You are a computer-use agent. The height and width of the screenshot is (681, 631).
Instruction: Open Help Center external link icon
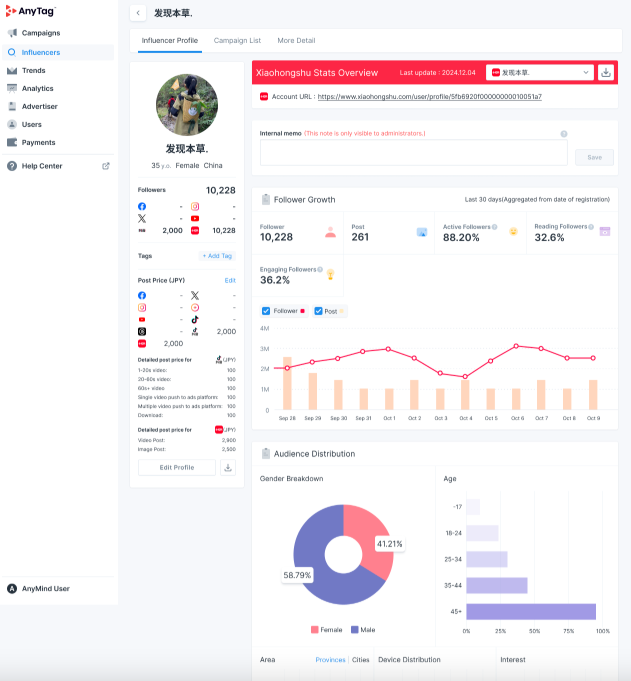(106, 166)
